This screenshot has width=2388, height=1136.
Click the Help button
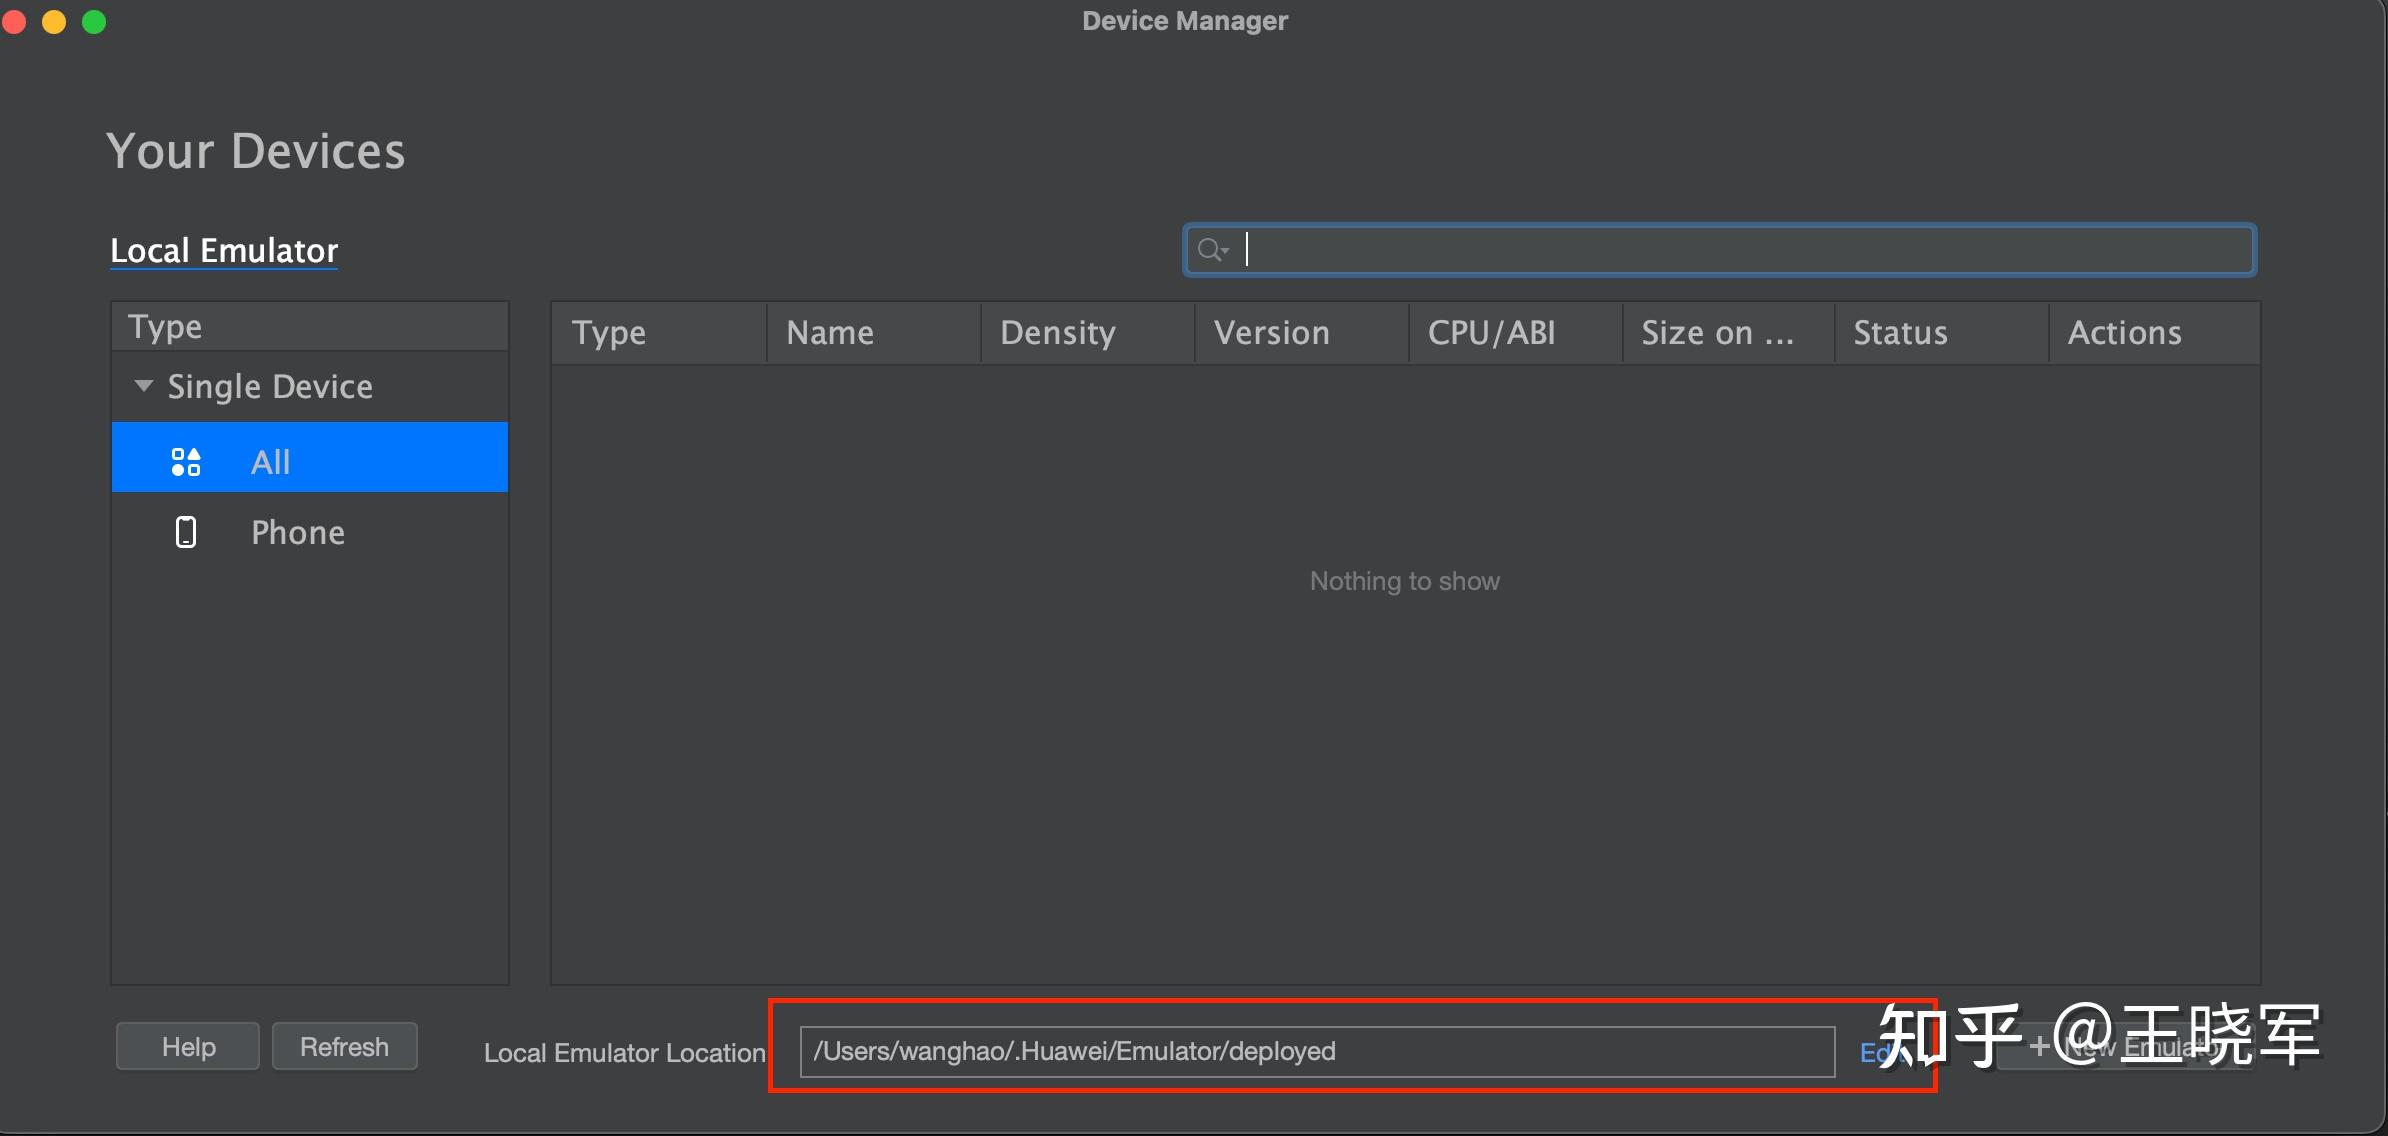click(188, 1046)
